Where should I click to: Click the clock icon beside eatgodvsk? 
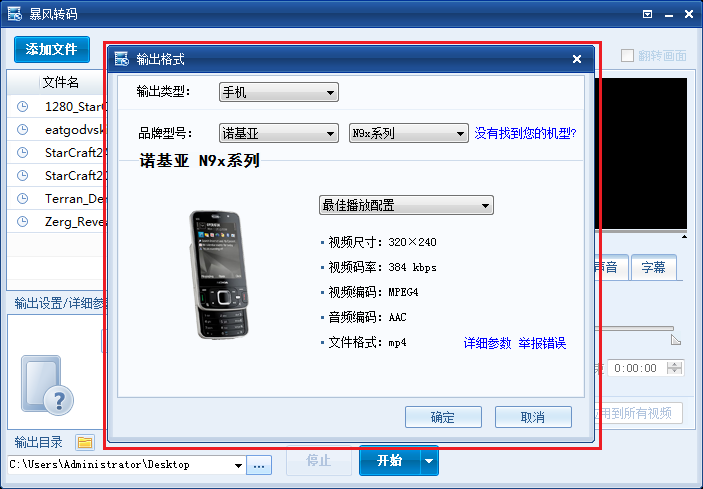tap(22, 130)
